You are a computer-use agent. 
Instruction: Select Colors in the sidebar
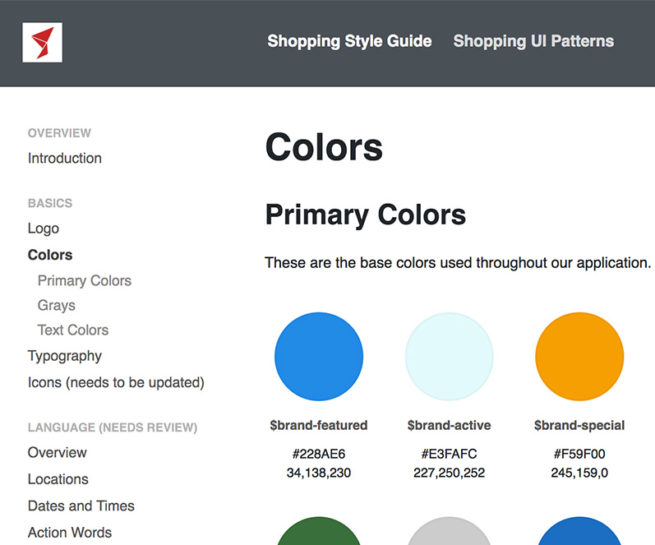[x=50, y=255]
